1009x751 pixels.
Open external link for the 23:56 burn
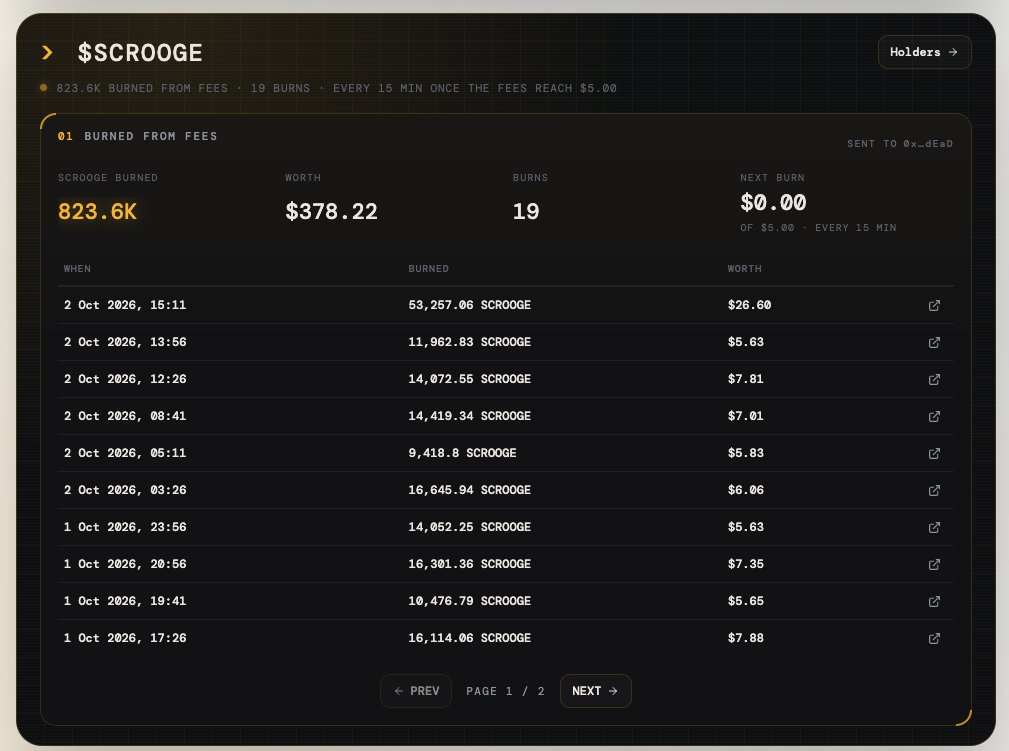[934, 527]
